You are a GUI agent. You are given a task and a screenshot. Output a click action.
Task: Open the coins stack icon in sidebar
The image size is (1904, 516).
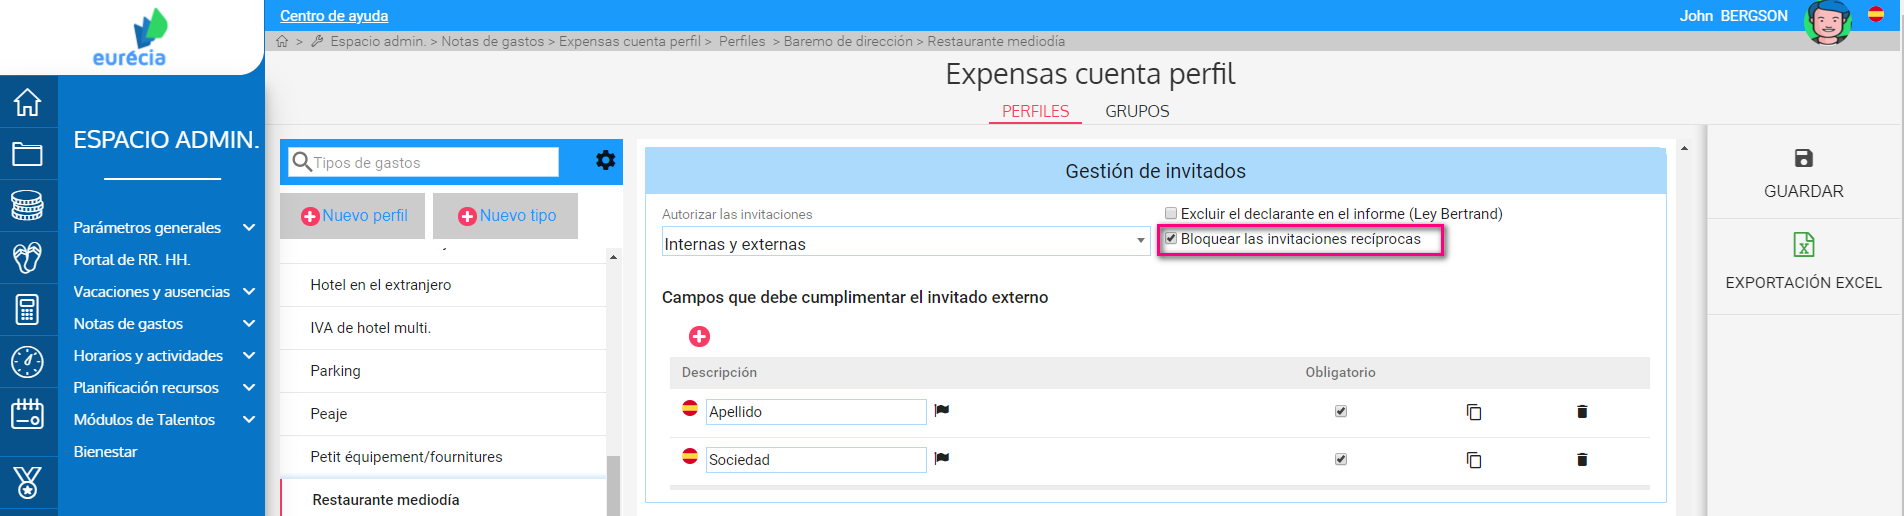[x=27, y=205]
